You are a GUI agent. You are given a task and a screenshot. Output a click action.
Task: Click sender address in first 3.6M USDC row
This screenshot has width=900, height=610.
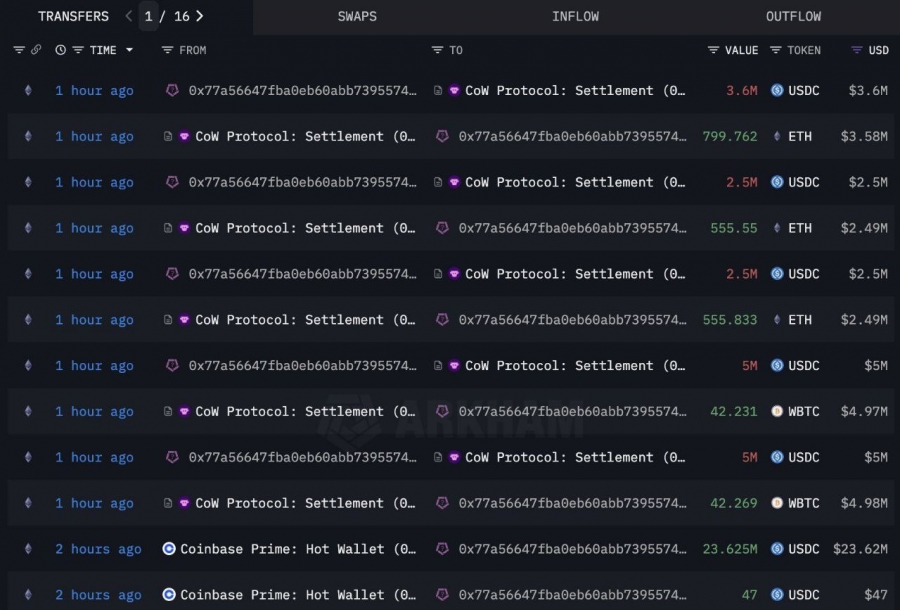pos(302,90)
